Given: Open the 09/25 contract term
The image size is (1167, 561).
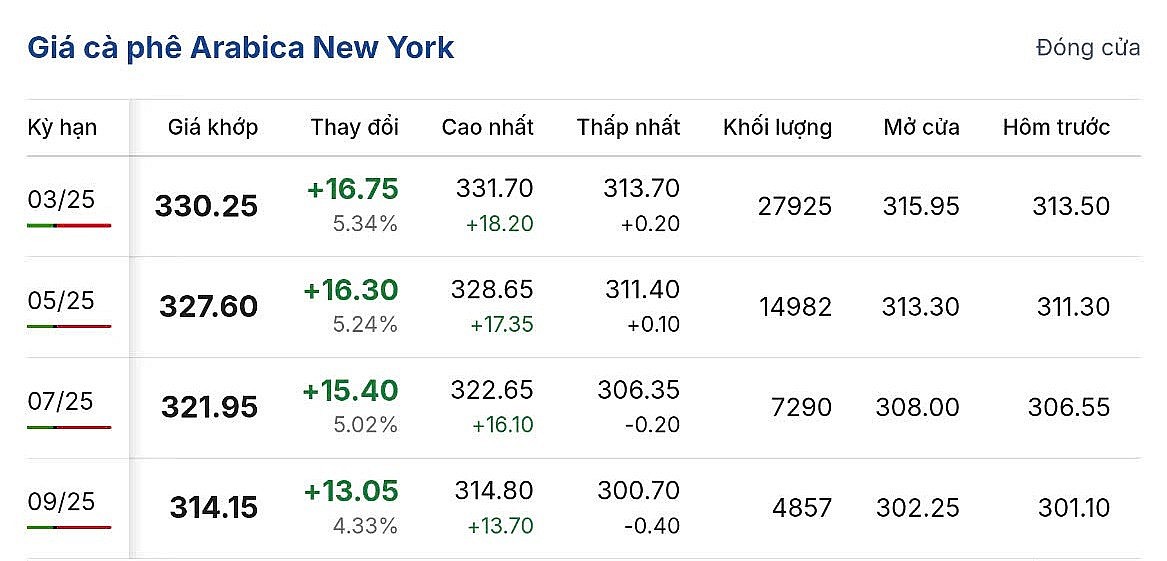Looking at the screenshot, I should [x=61, y=501].
